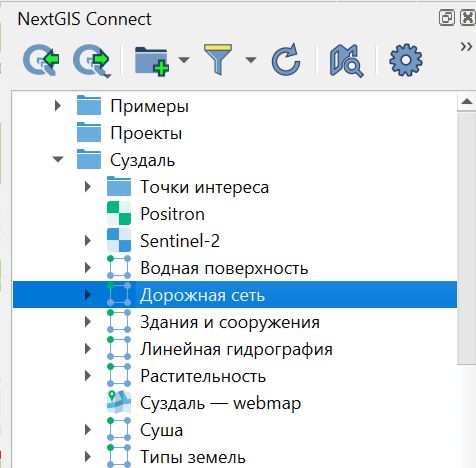Click the blue Sentinel-2 raster icon

click(119, 240)
